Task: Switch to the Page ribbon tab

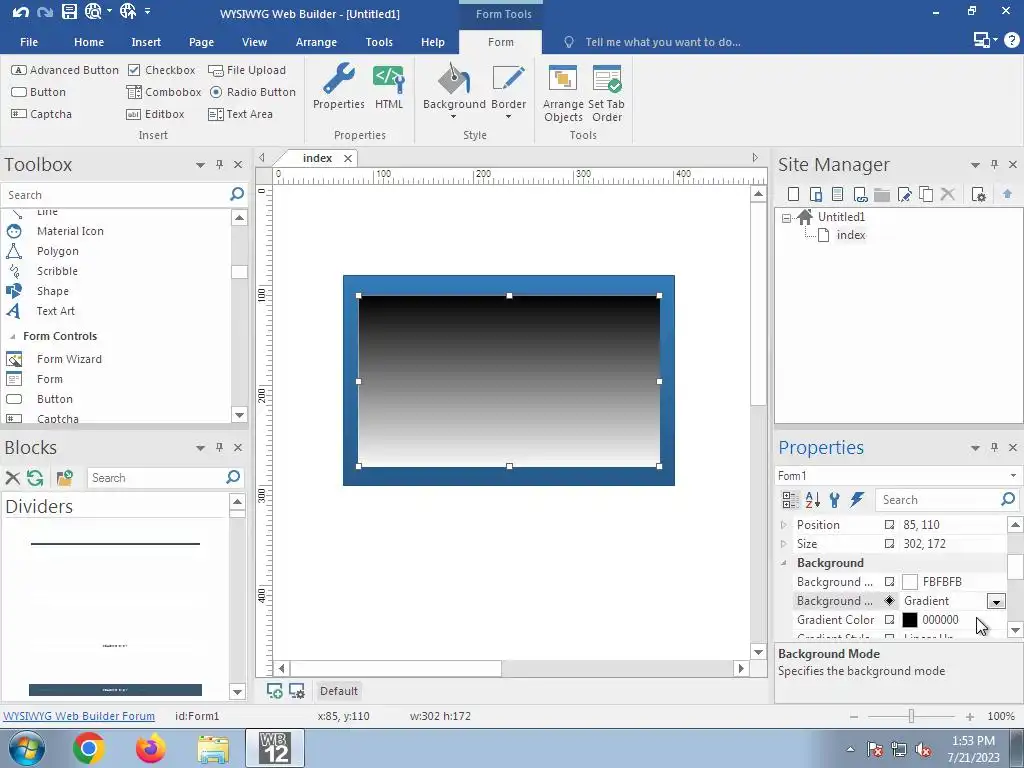Action: coord(201,42)
